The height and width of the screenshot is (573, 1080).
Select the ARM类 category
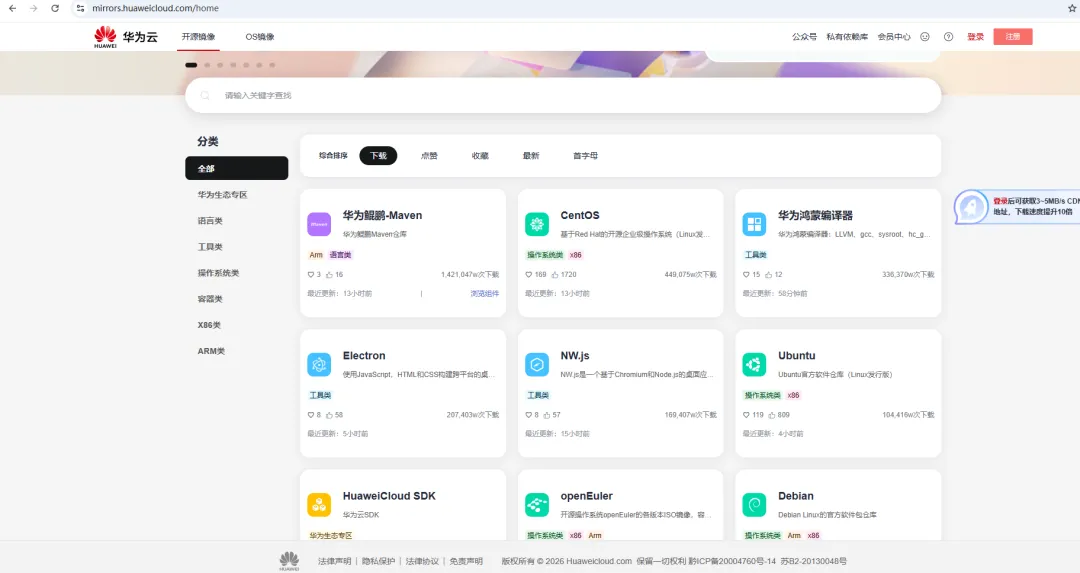[x=211, y=351]
